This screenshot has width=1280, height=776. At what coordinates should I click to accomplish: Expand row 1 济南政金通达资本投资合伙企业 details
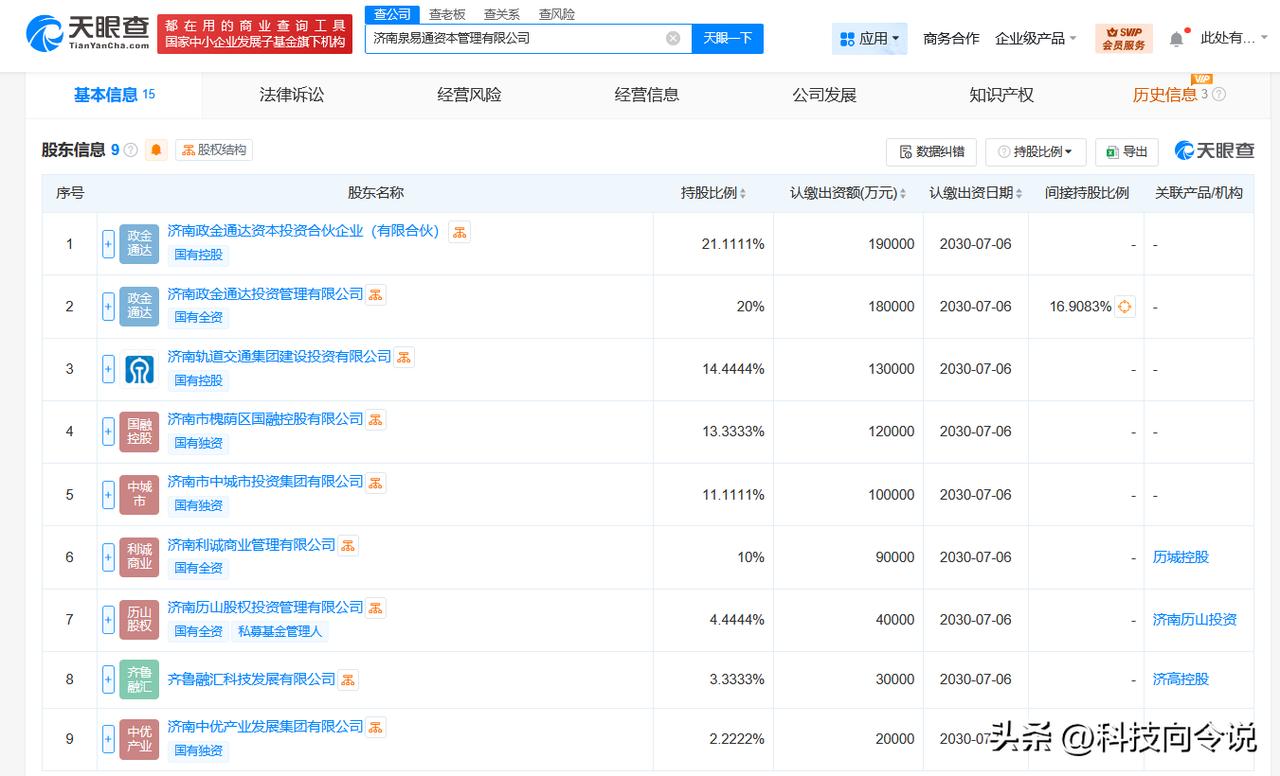click(108, 244)
